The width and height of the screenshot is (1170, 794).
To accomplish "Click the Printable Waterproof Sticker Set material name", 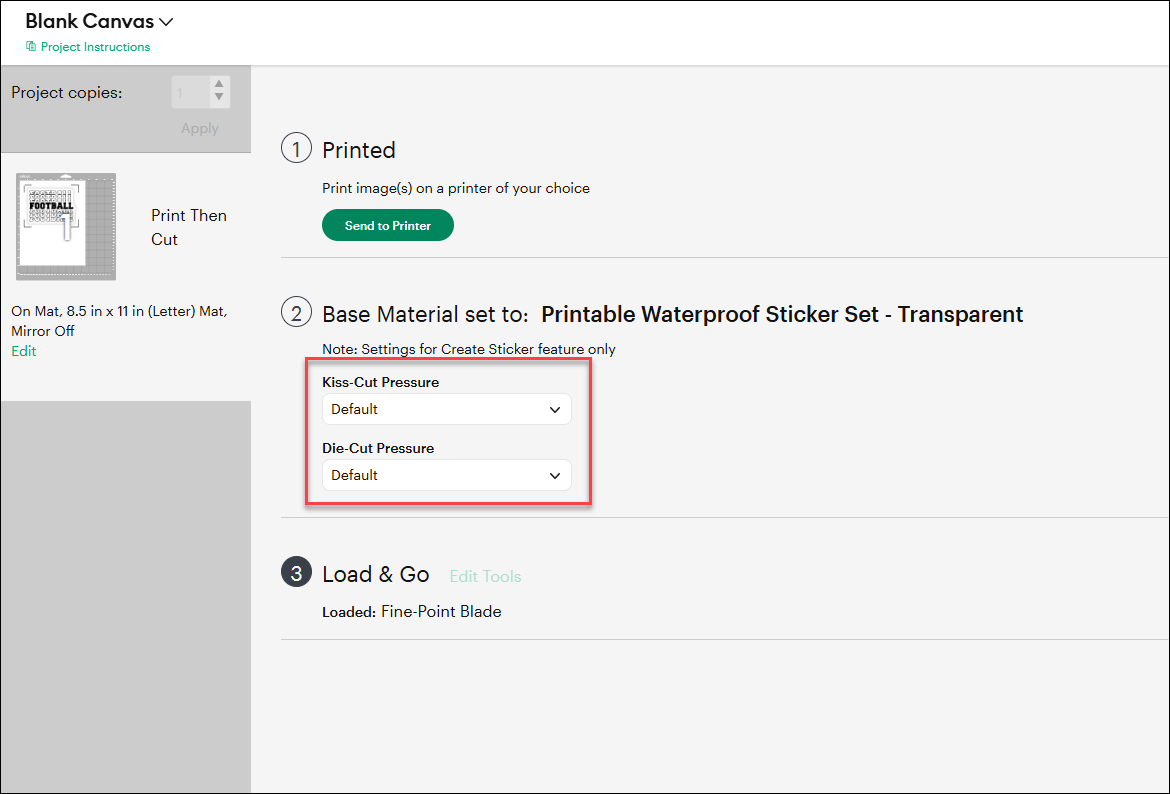I will click(782, 314).
